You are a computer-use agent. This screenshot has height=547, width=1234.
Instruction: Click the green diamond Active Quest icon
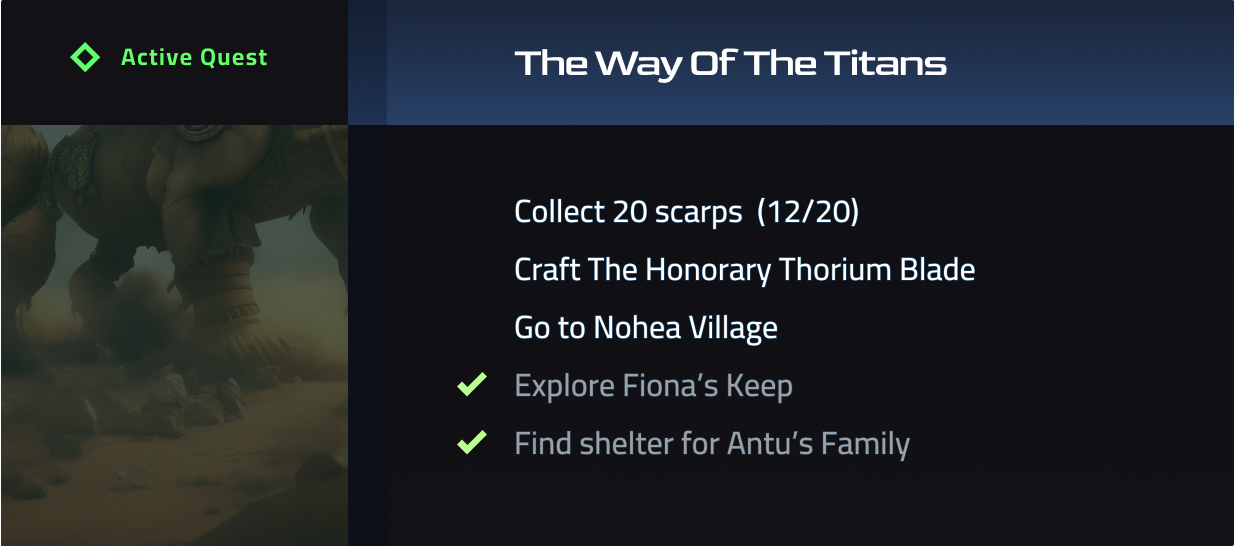click(x=85, y=58)
